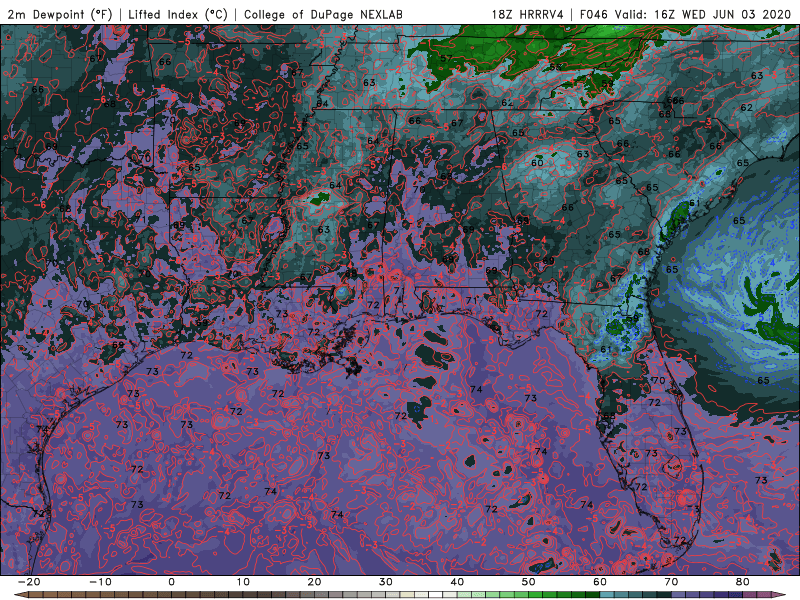Click the '18Z HRRRV4' model run label
800x600 pixels.
click(528, 14)
